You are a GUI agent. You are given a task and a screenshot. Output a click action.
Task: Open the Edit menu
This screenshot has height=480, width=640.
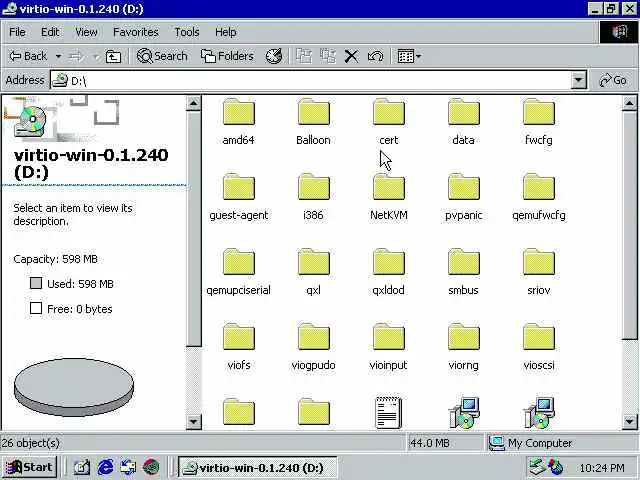click(x=50, y=32)
